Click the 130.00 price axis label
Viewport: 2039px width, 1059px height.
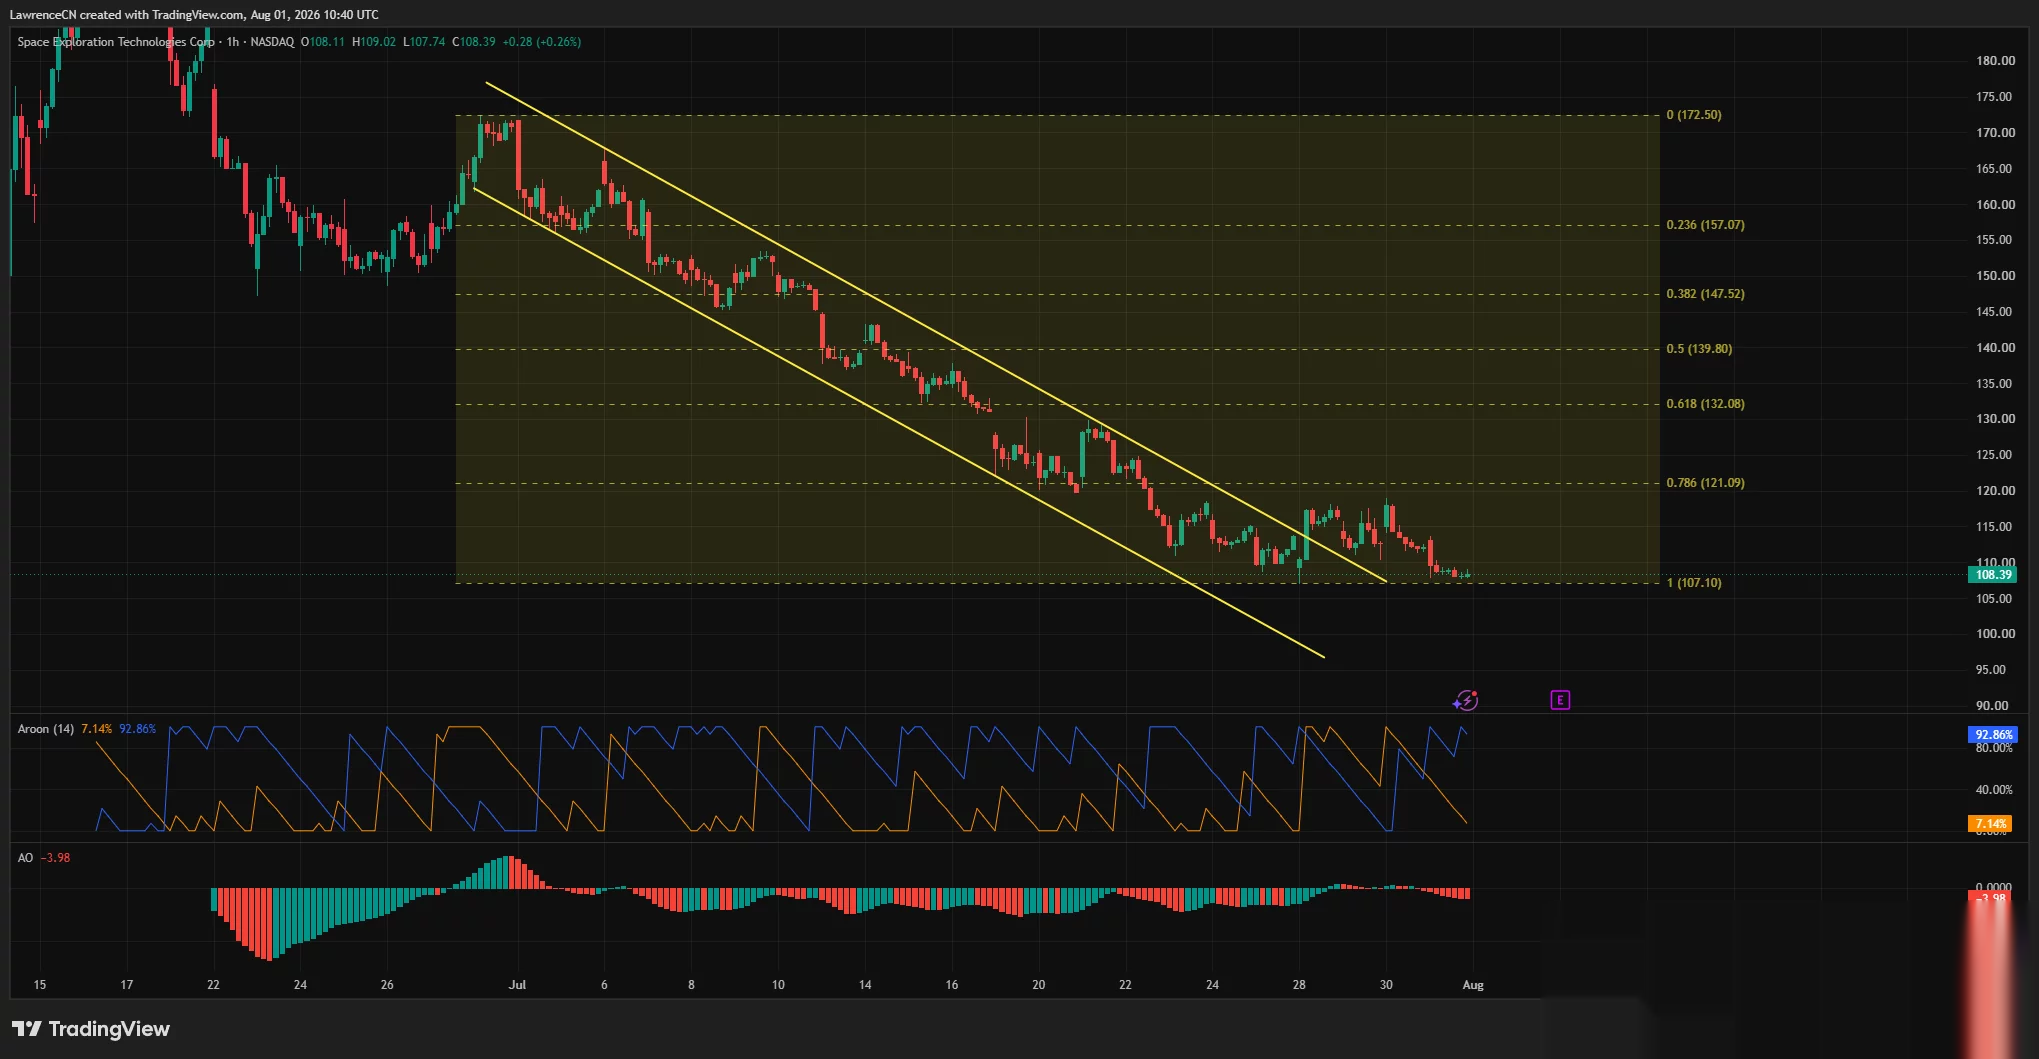(1995, 419)
